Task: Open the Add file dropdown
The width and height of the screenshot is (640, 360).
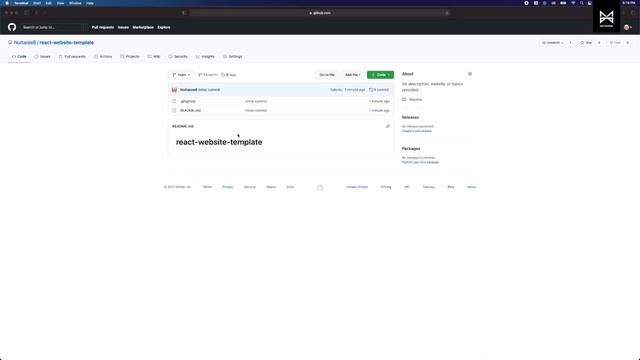Action: [x=352, y=75]
